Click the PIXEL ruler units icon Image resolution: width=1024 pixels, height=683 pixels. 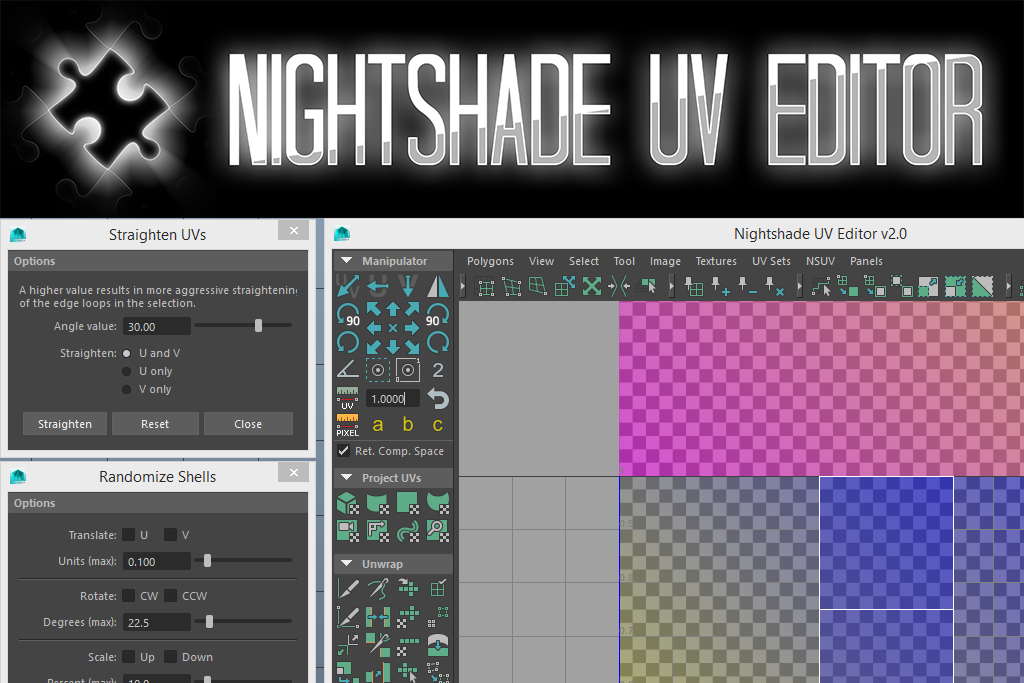click(x=347, y=425)
